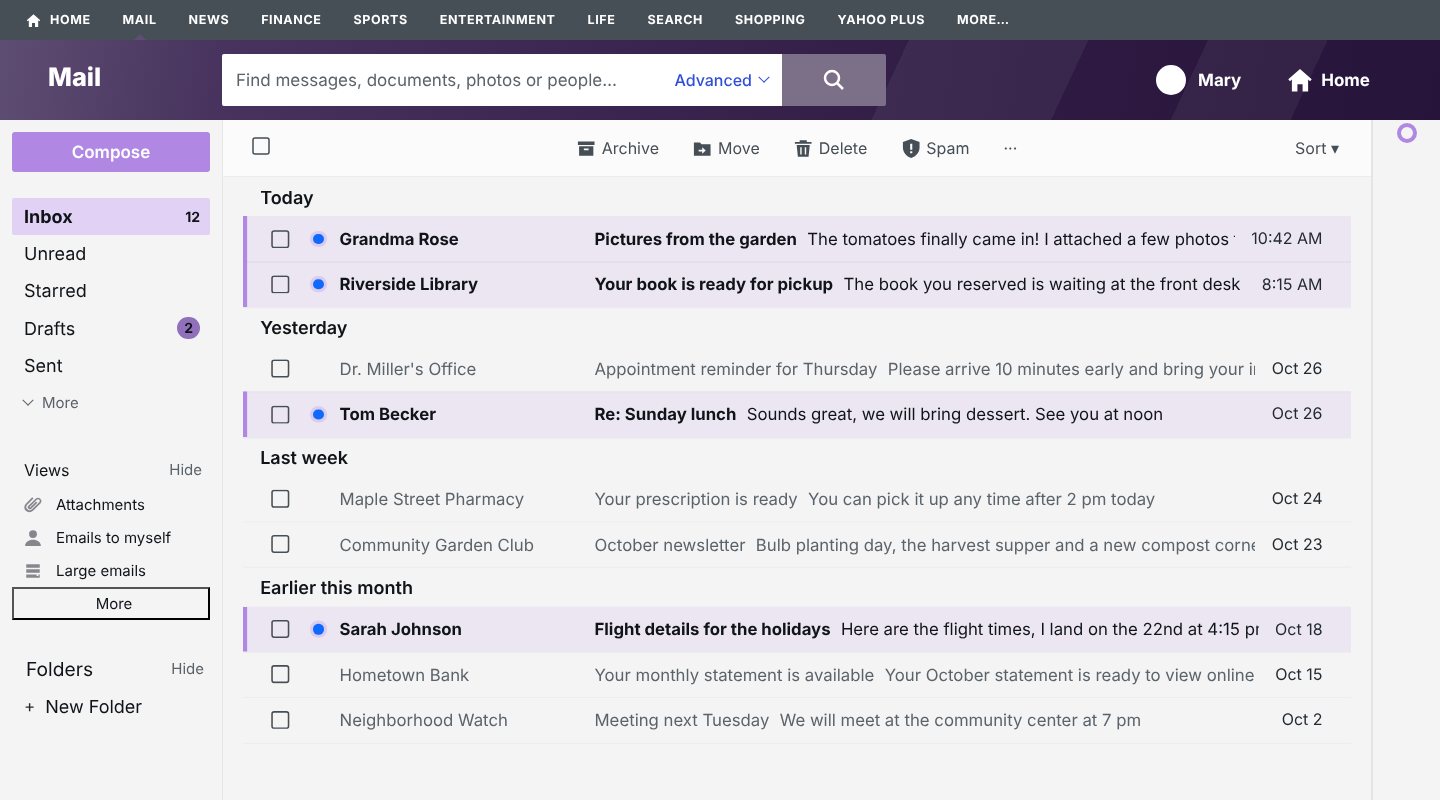
Task: Click the plus icon for New Folder
Action: [30, 707]
